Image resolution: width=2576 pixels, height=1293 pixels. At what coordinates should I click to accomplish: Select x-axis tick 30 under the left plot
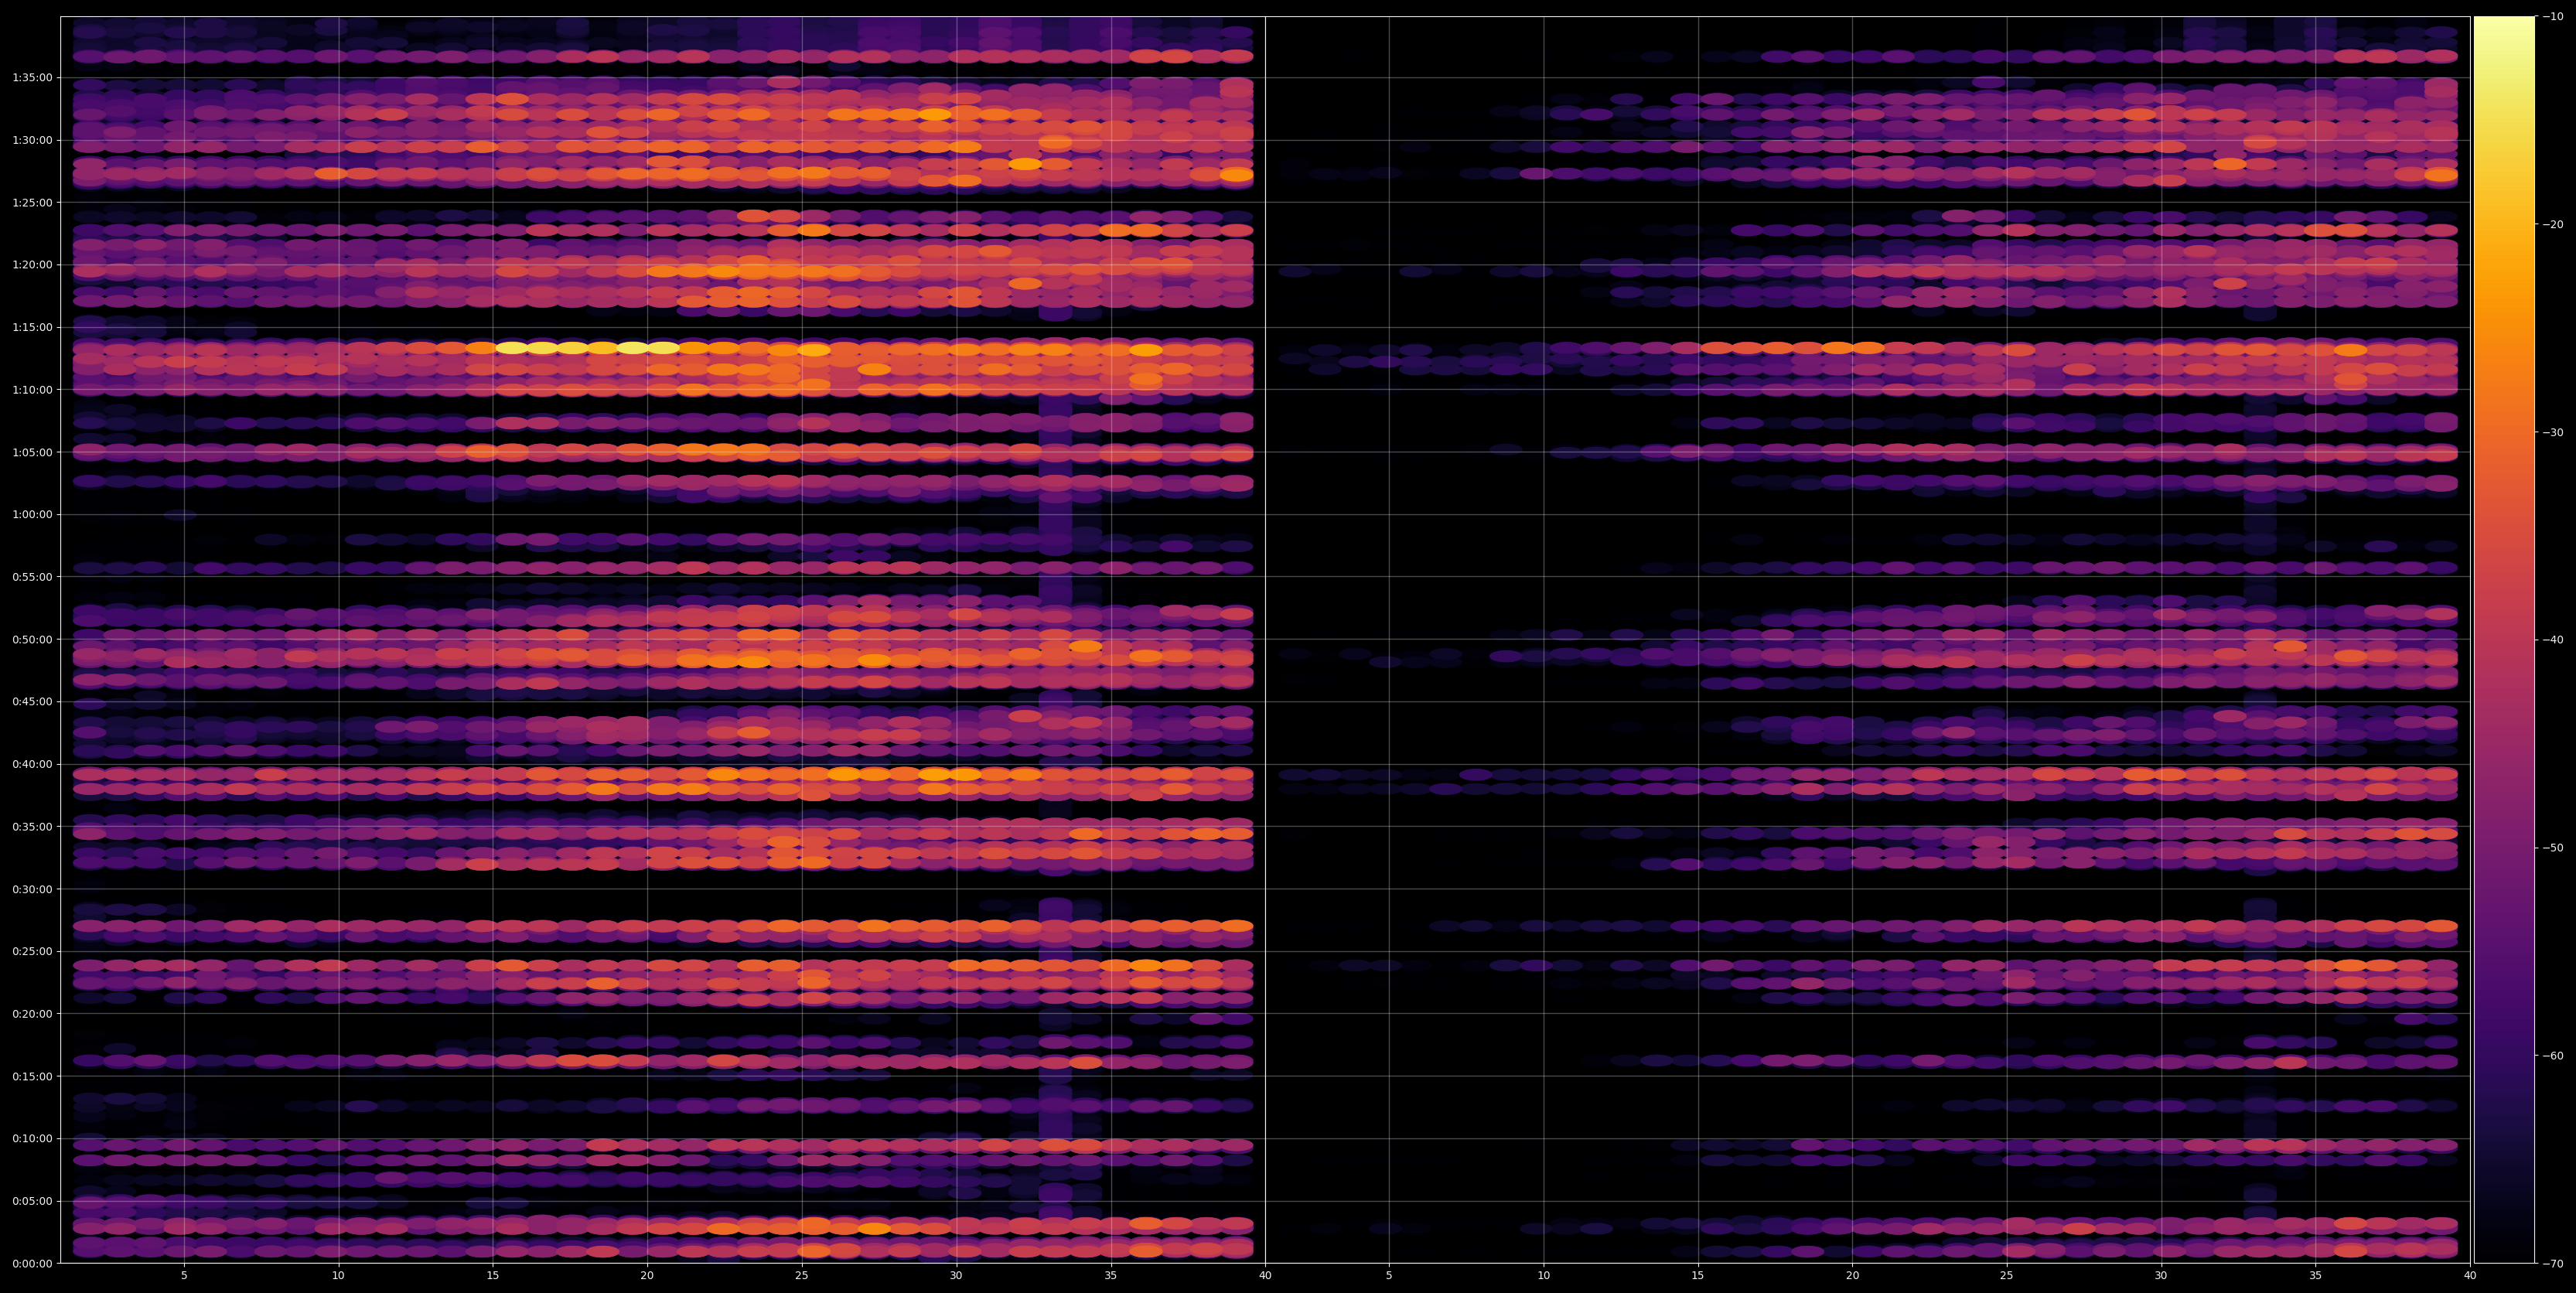pyautogui.click(x=956, y=1275)
